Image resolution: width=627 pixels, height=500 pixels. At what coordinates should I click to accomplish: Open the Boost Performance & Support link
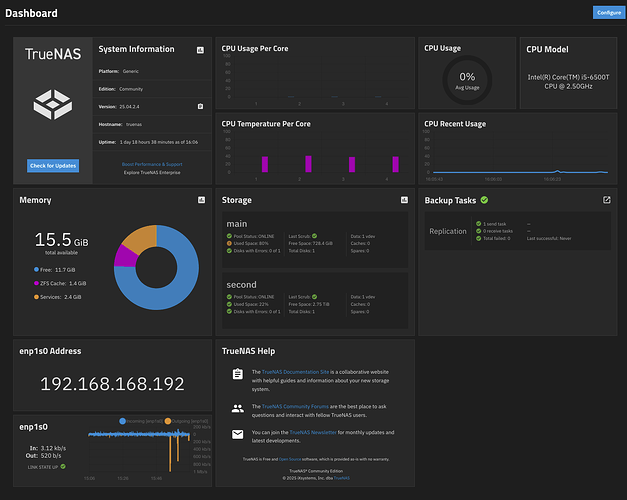click(153, 162)
